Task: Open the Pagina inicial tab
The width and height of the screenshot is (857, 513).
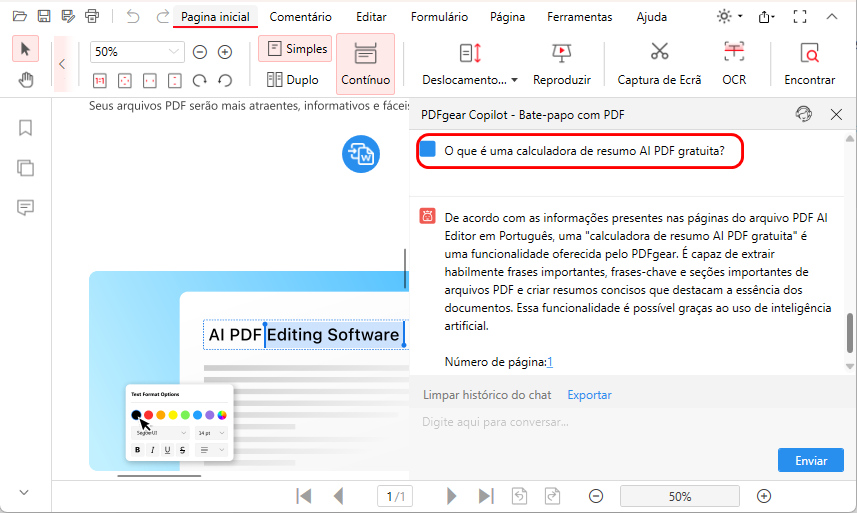Action: [x=215, y=17]
